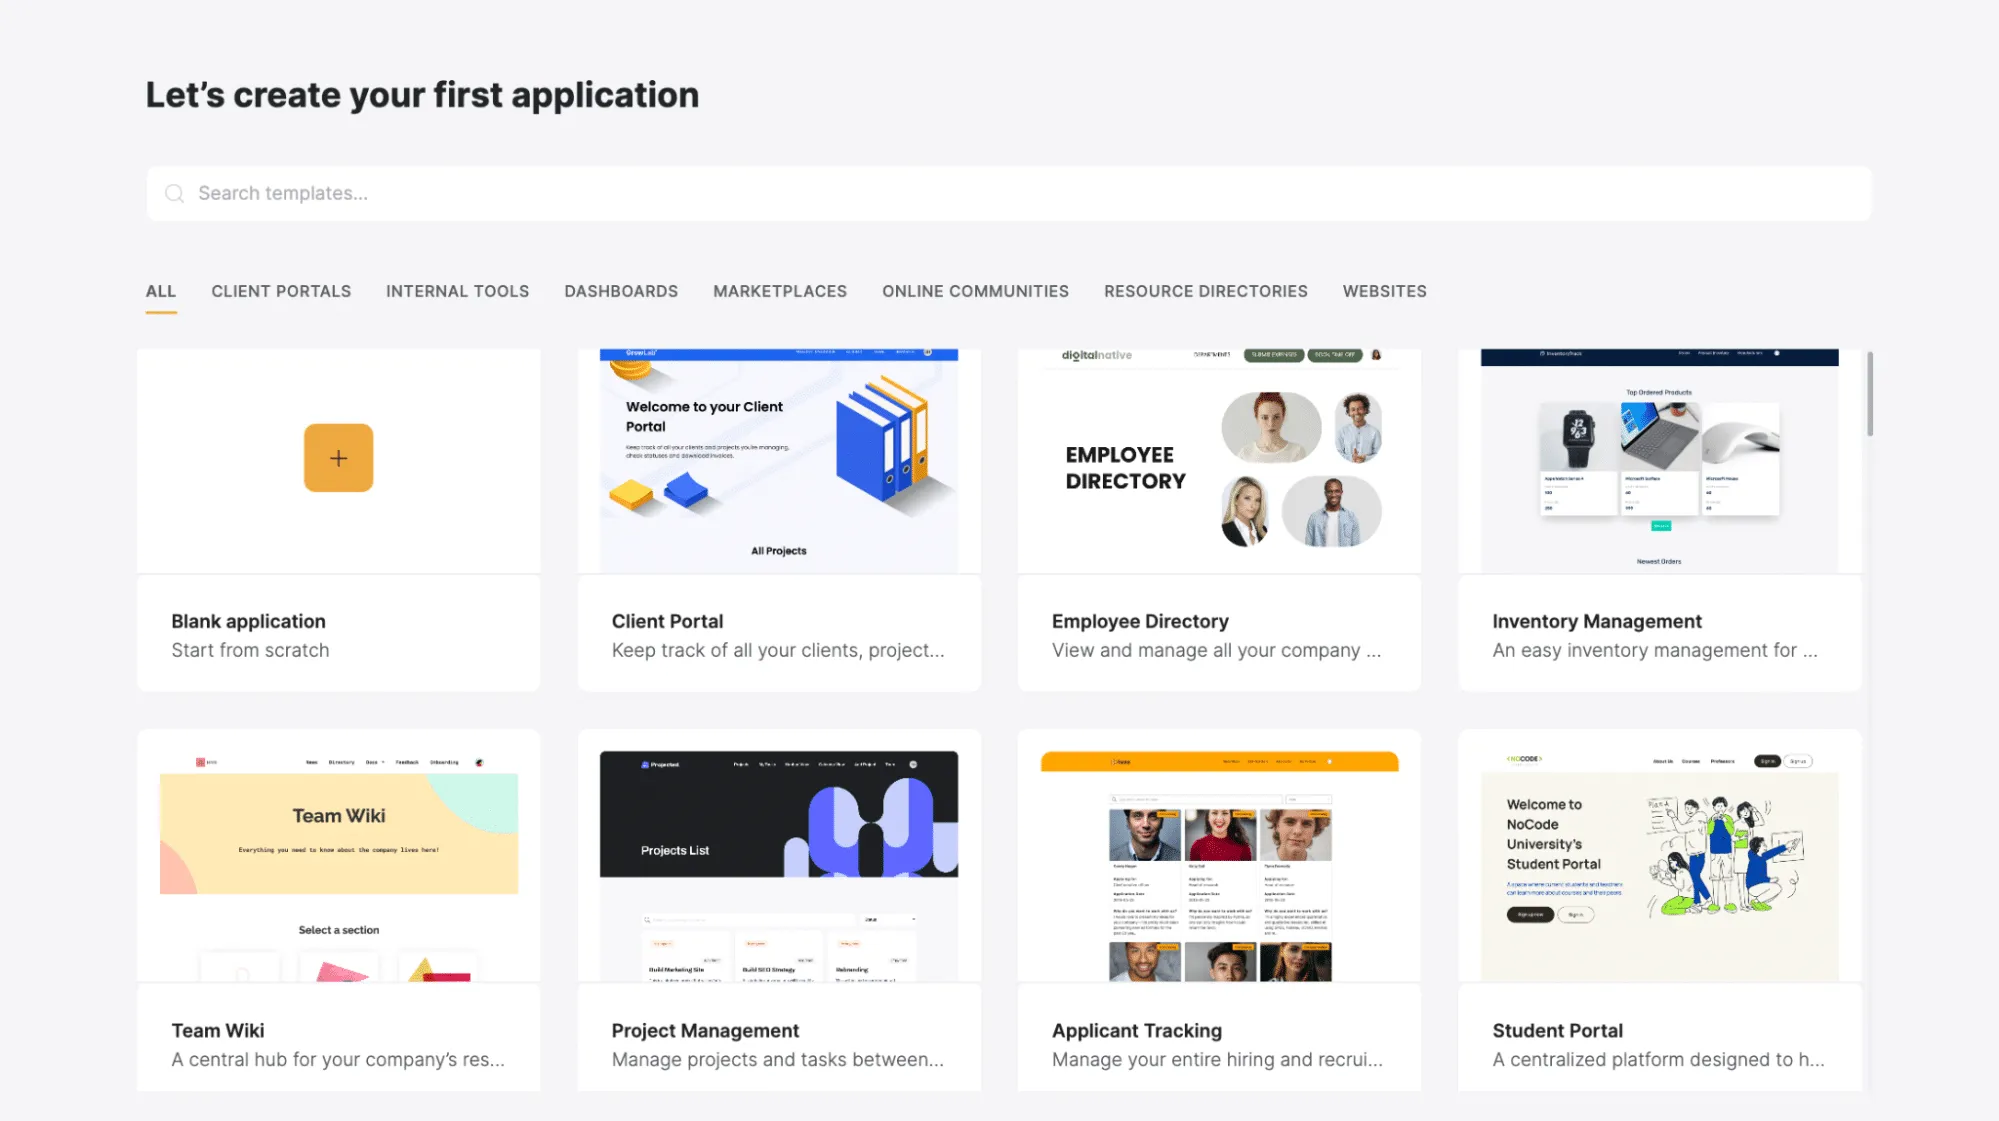Image resolution: width=1999 pixels, height=1121 pixels.
Task: Select the ALL templates tab
Action: (160, 291)
